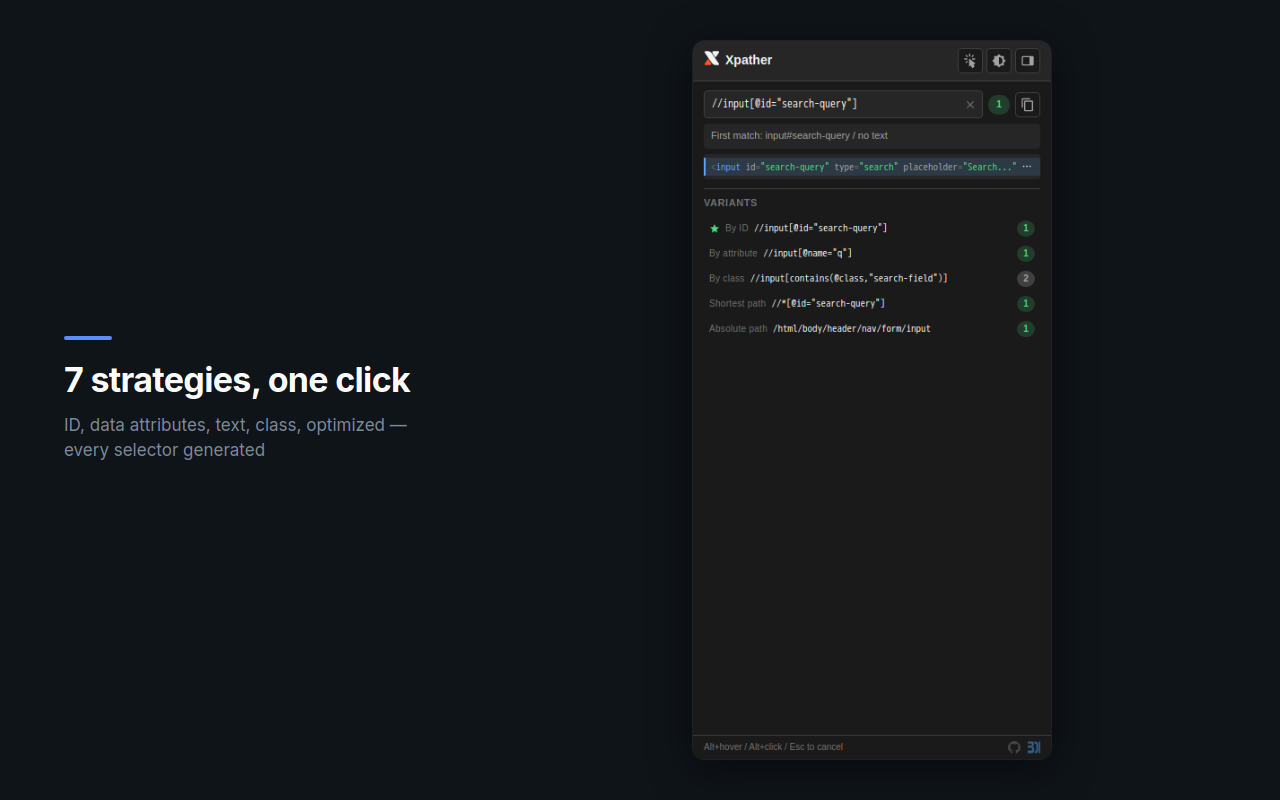The image size is (1280, 800).
Task: Click the Xpather brand mark in the footer
Action: click(x=1034, y=747)
